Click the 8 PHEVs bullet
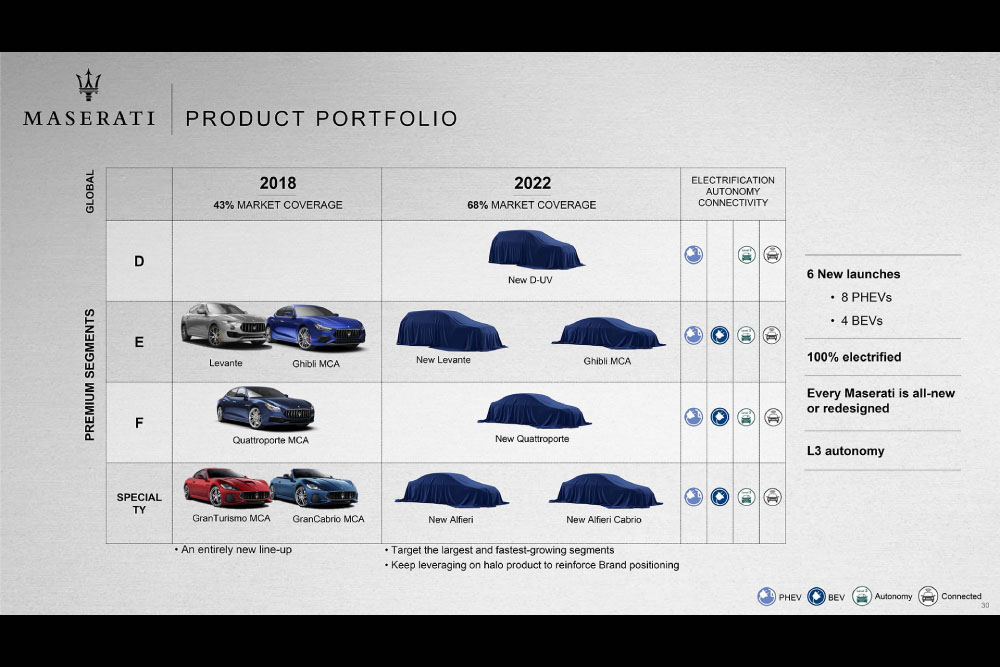This screenshot has height=667, width=1000. click(x=861, y=297)
